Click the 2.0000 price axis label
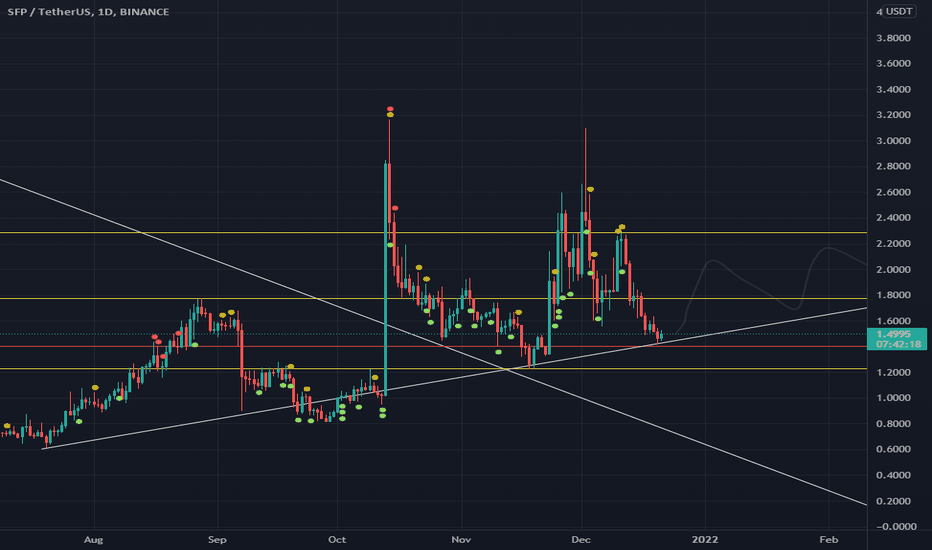This screenshot has height=550, width=932. tap(893, 269)
